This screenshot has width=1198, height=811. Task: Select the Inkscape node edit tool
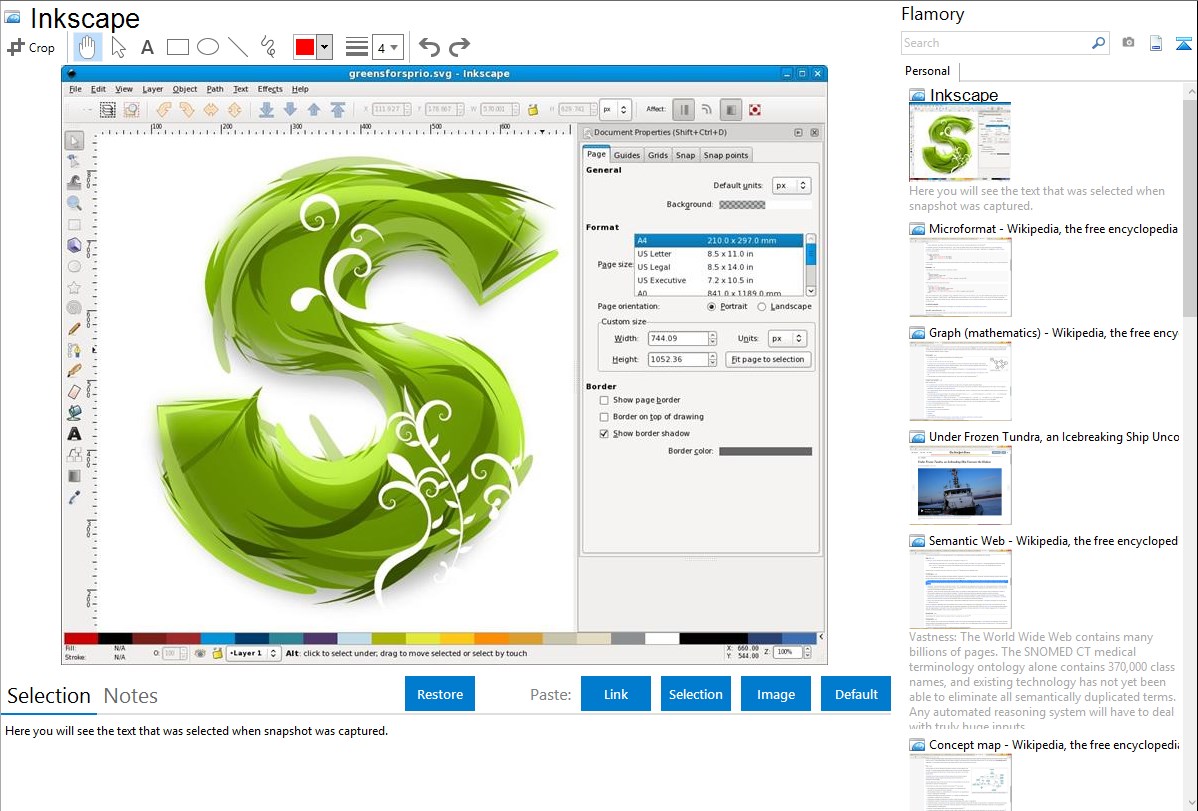click(74, 161)
